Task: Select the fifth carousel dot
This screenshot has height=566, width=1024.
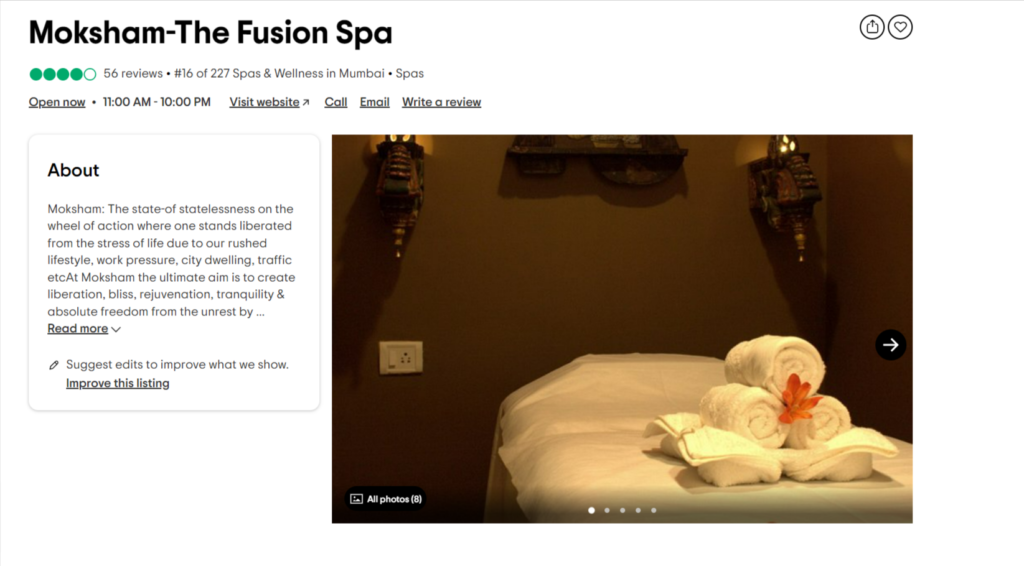Action: tap(654, 511)
